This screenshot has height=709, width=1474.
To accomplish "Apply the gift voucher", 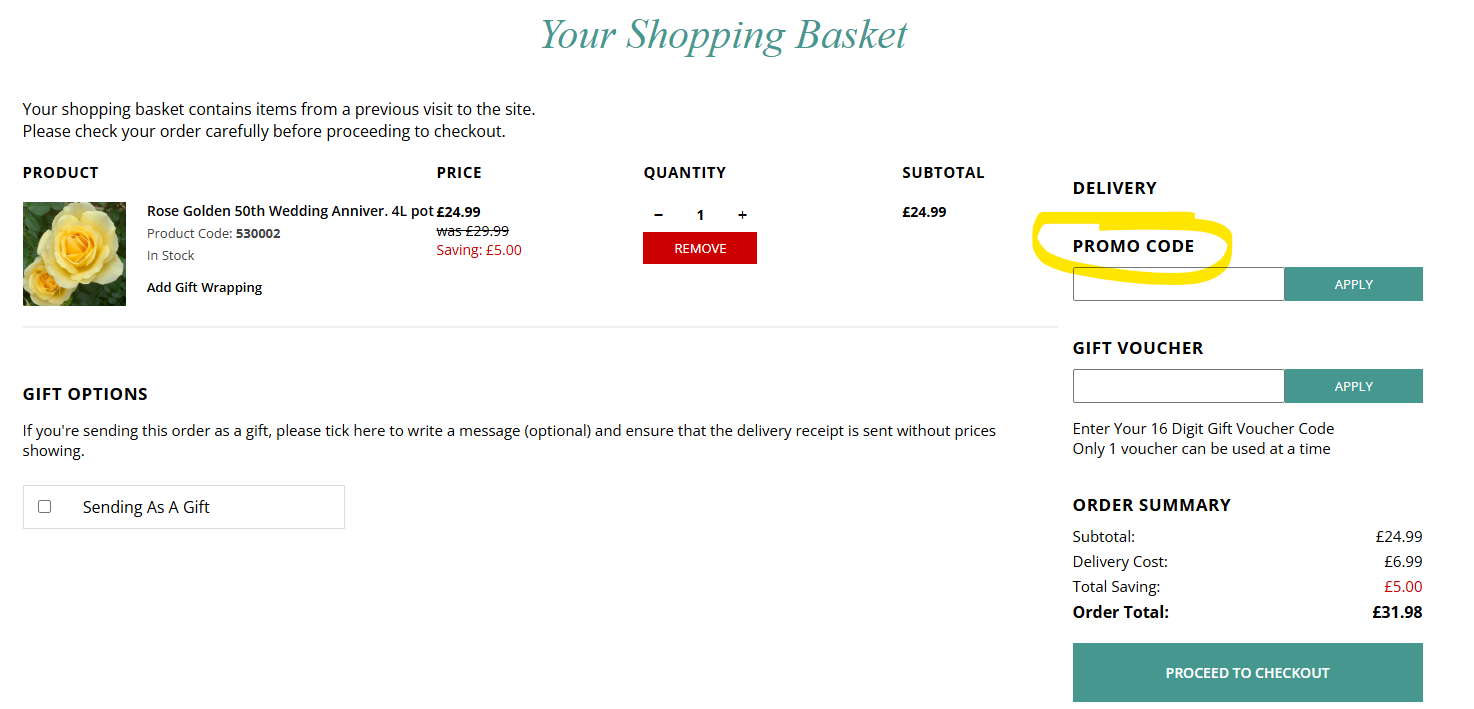I will click(1353, 386).
